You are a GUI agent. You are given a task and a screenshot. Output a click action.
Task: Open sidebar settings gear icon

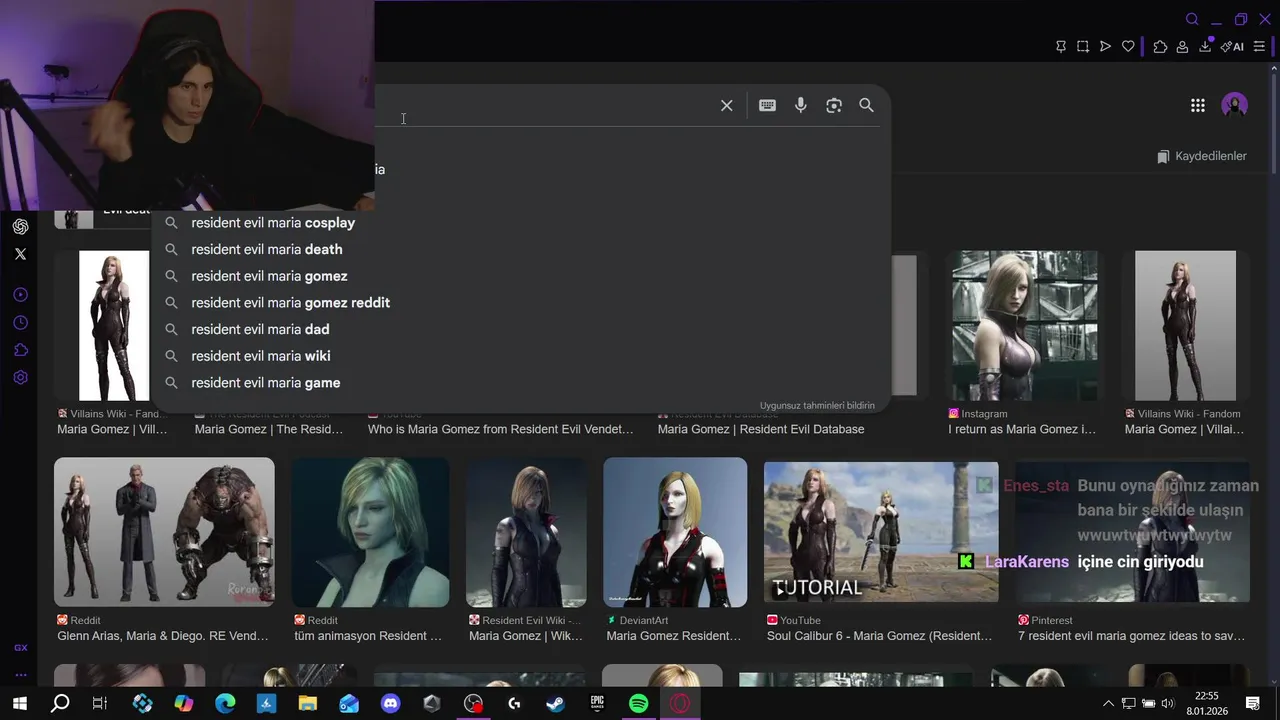point(20,378)
